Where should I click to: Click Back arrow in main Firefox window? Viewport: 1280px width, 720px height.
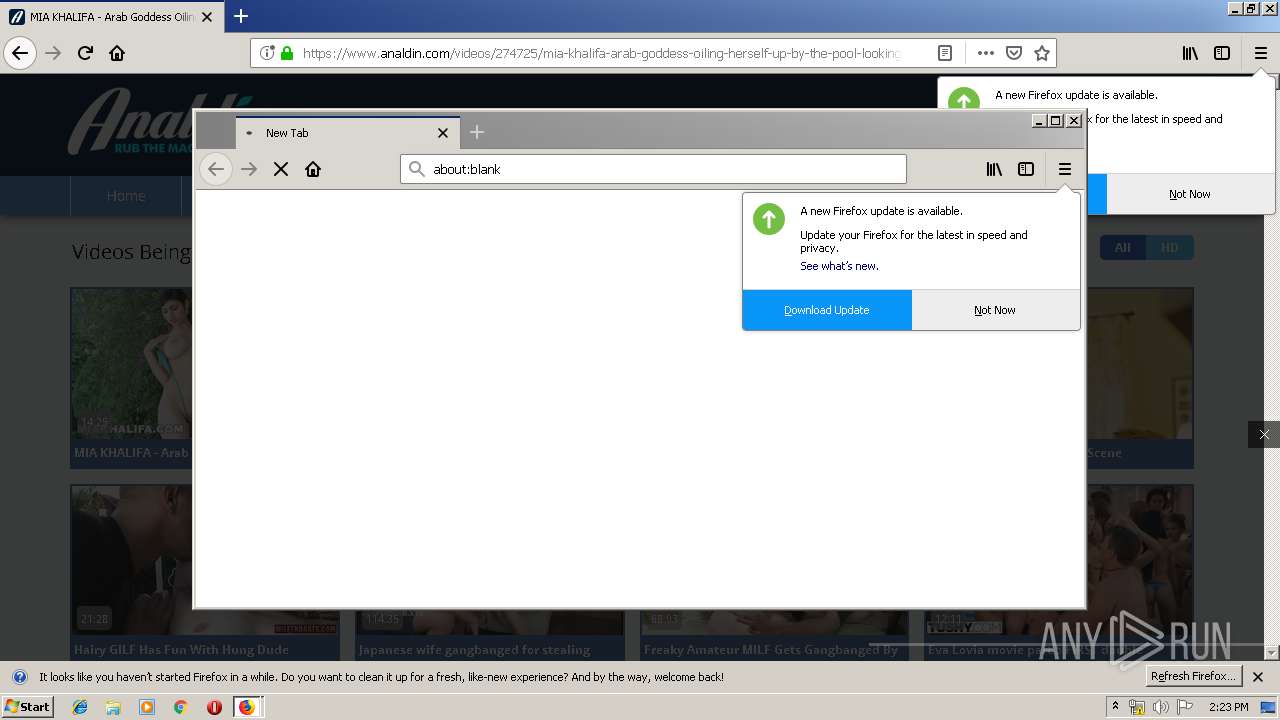[20, 53]
